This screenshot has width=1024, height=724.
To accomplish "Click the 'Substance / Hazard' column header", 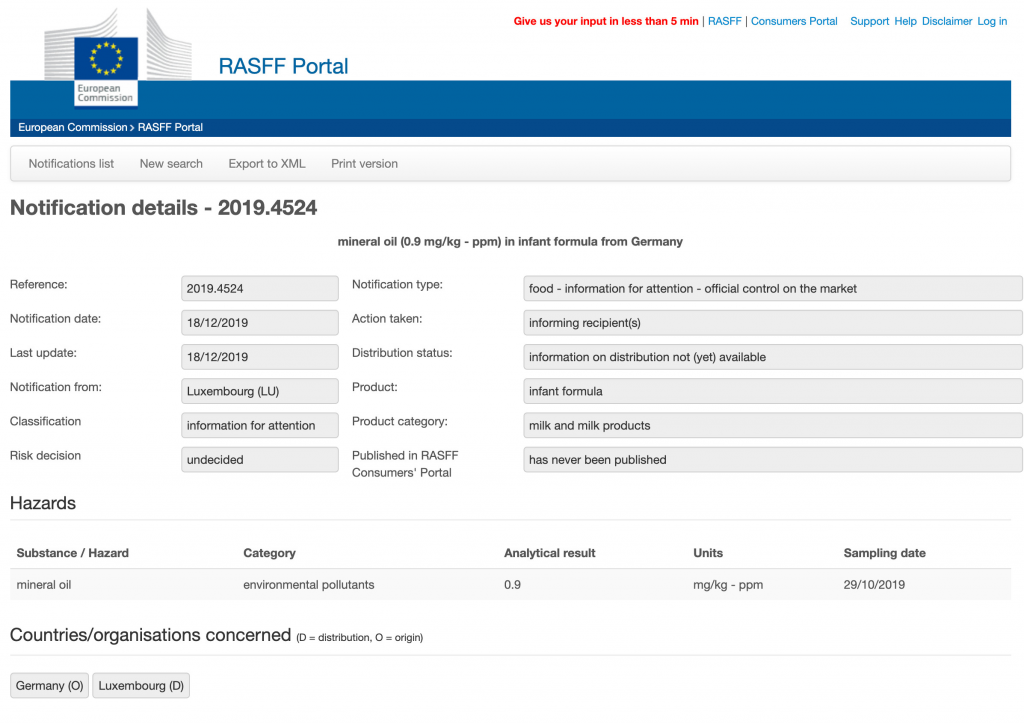I will (72, 553).
